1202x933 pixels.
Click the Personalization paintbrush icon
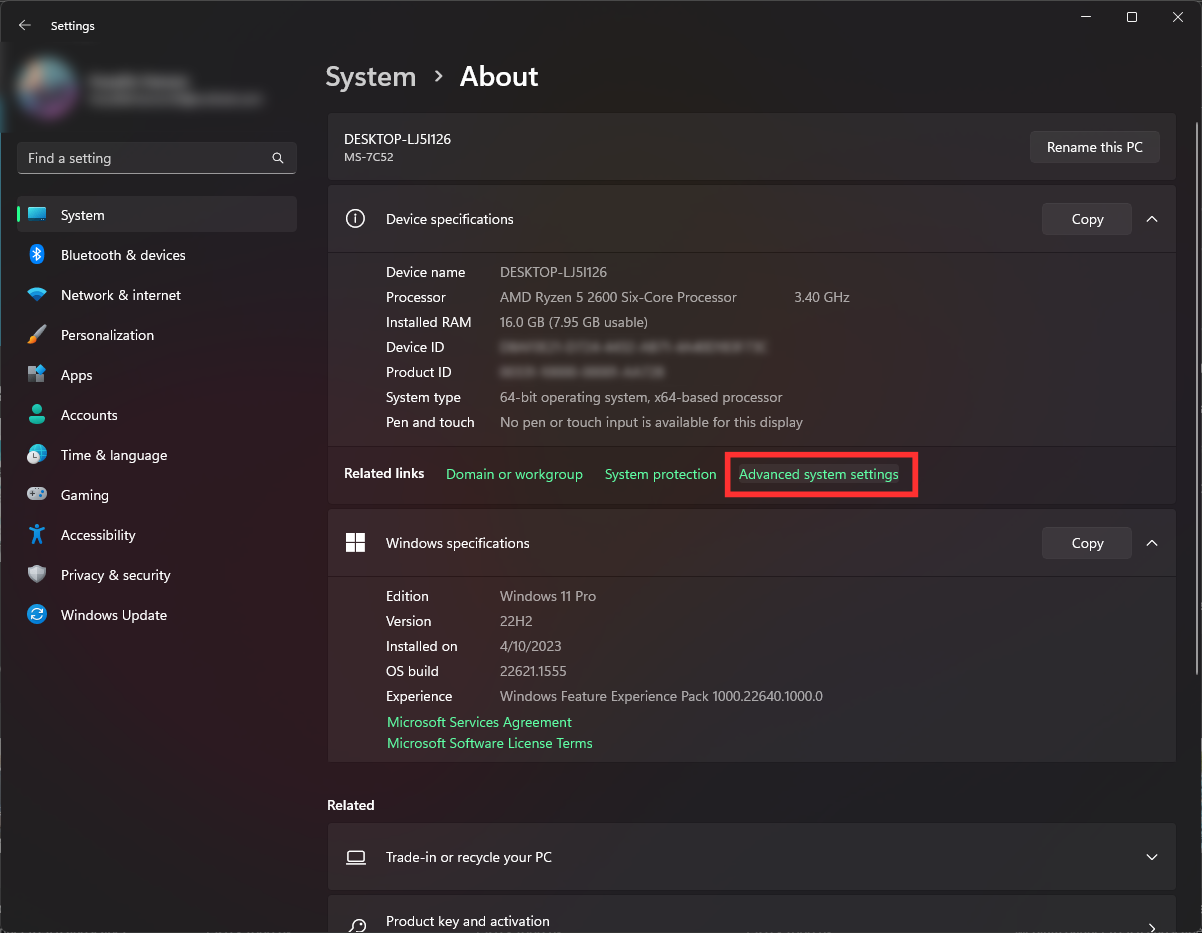coord(37,335)
